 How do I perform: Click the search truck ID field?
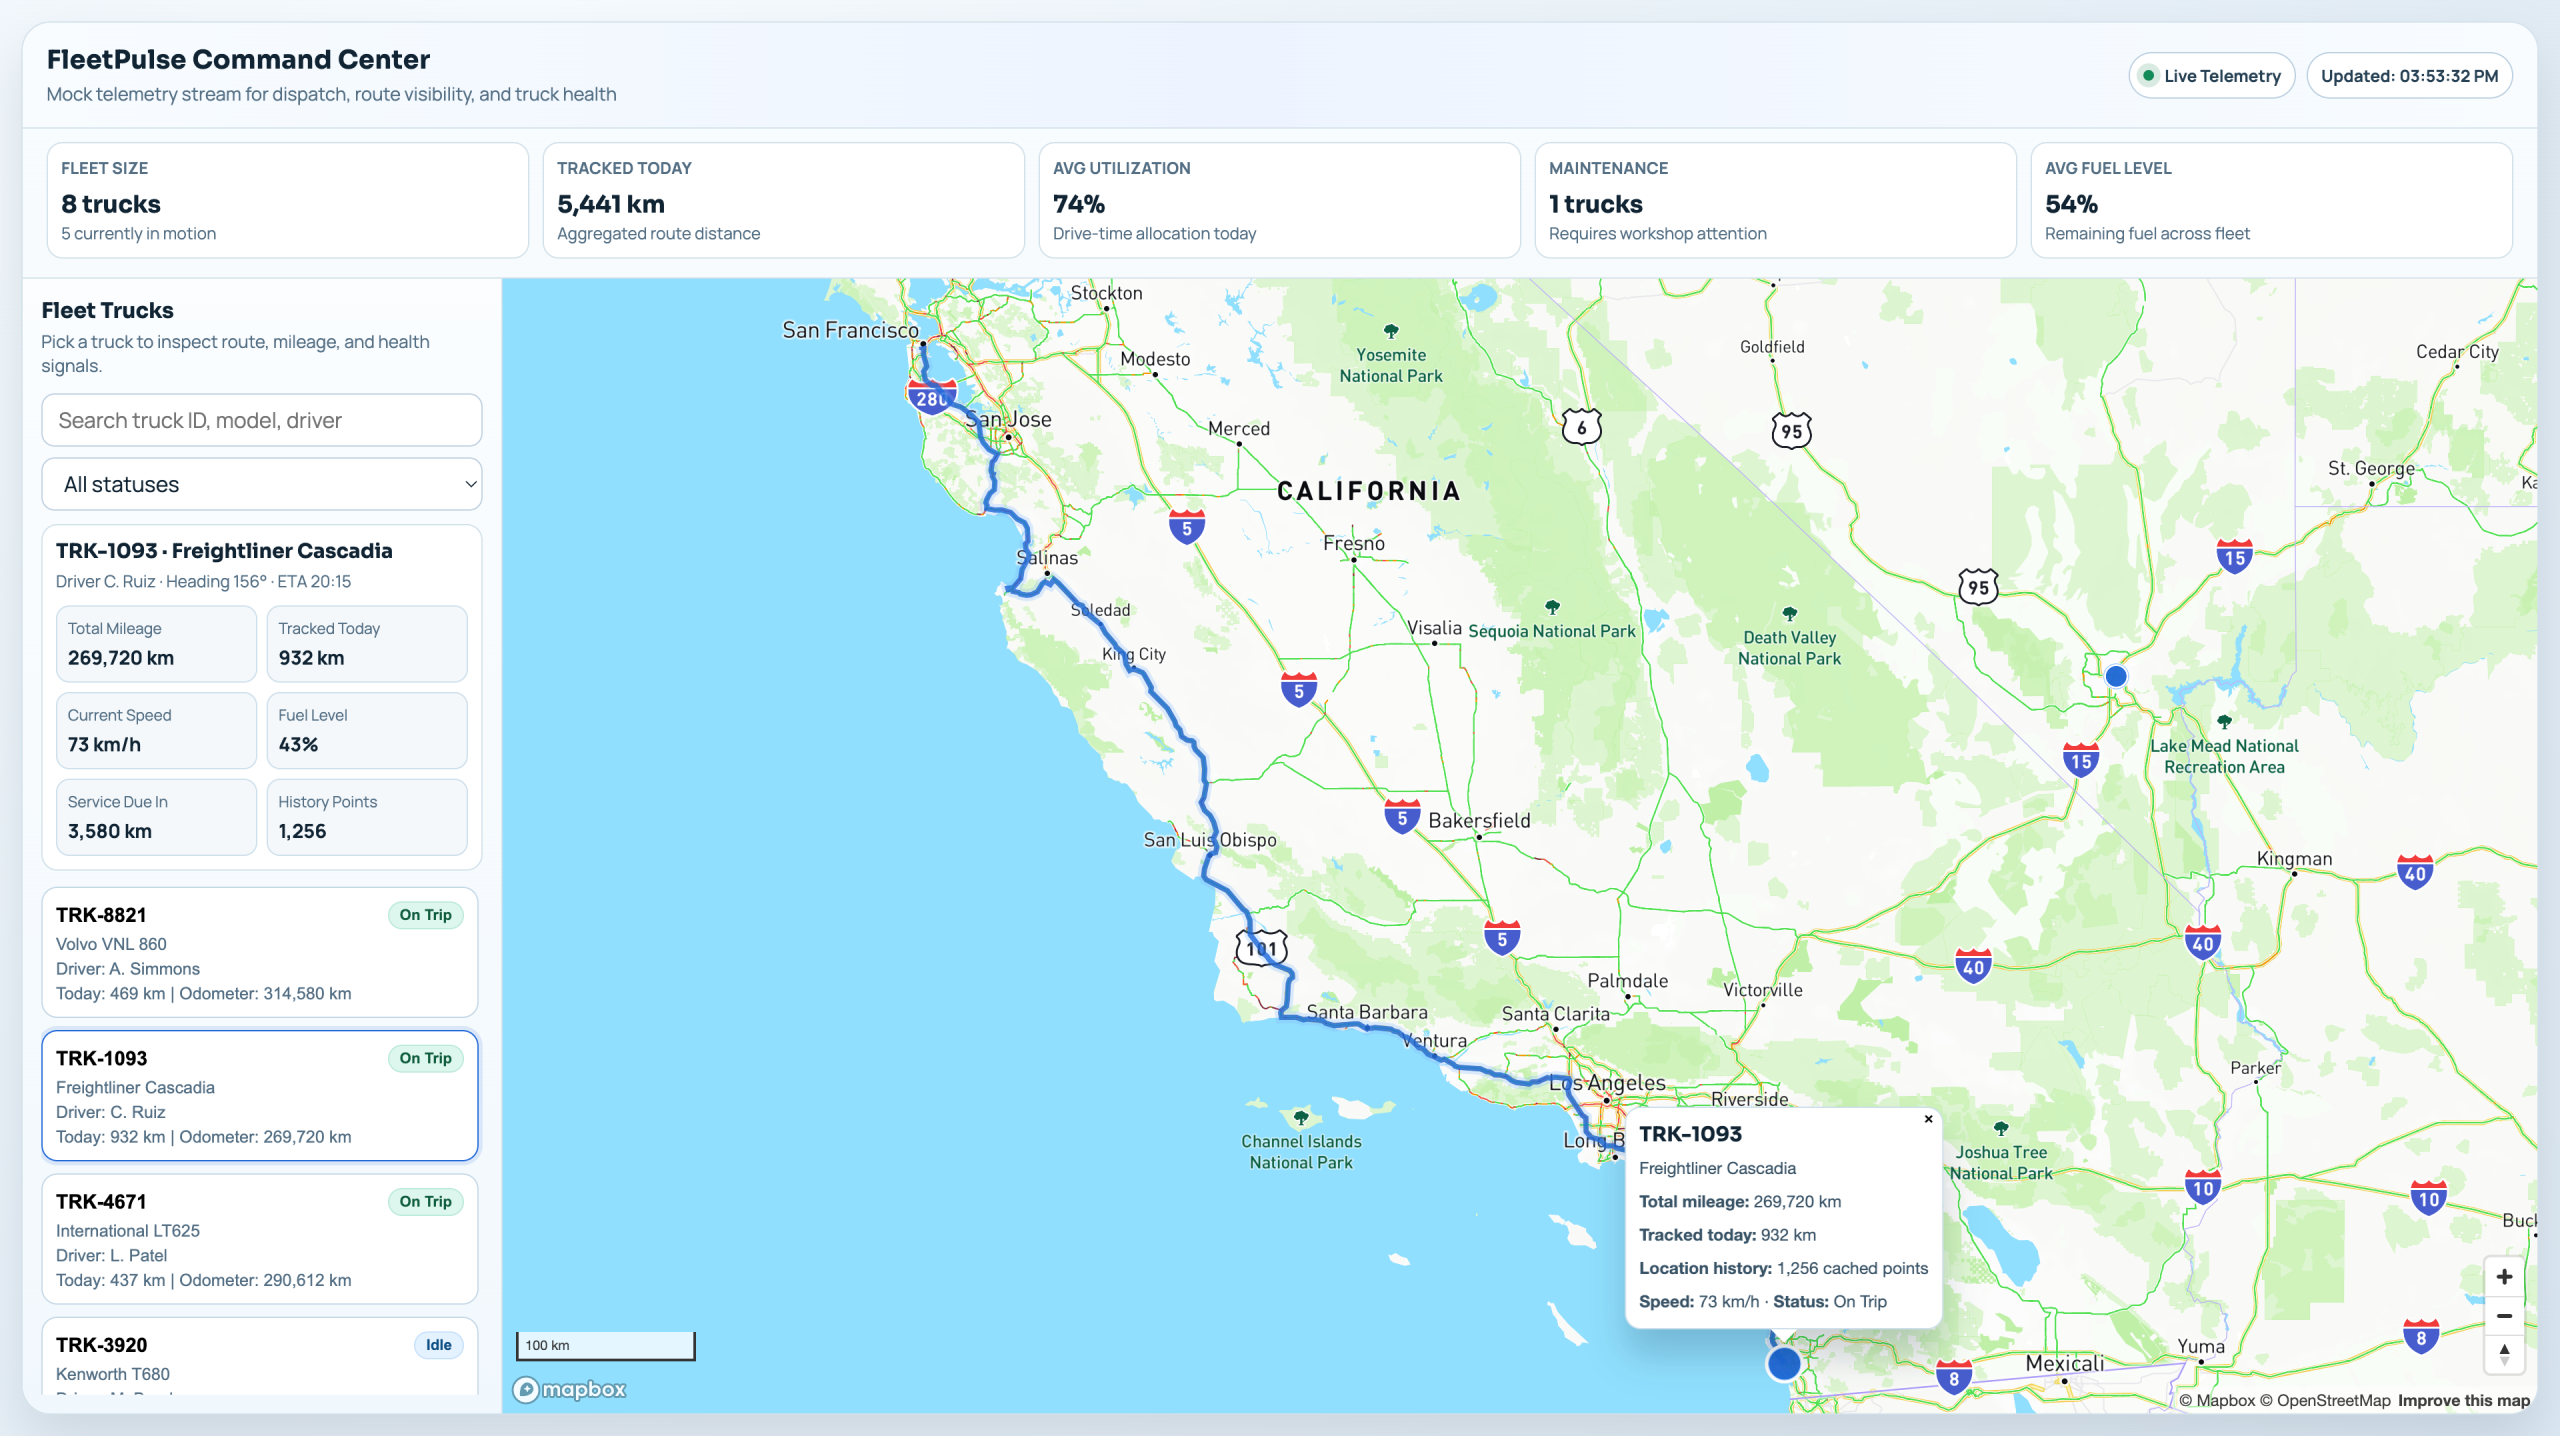[x=261, y=420]
